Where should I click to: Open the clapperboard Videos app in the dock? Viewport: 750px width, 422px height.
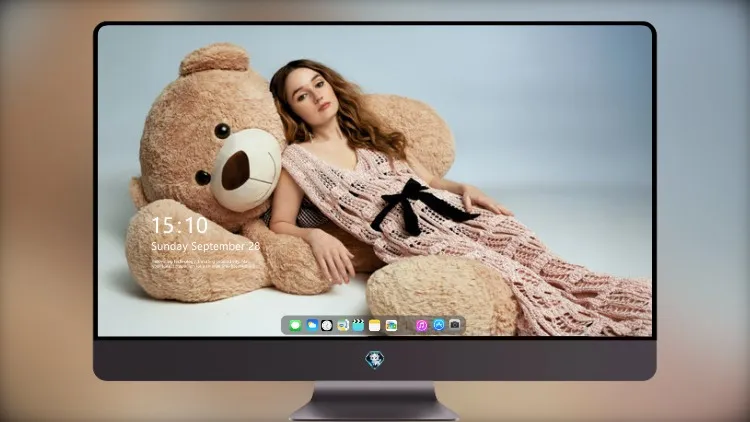[x=358, y=326]
